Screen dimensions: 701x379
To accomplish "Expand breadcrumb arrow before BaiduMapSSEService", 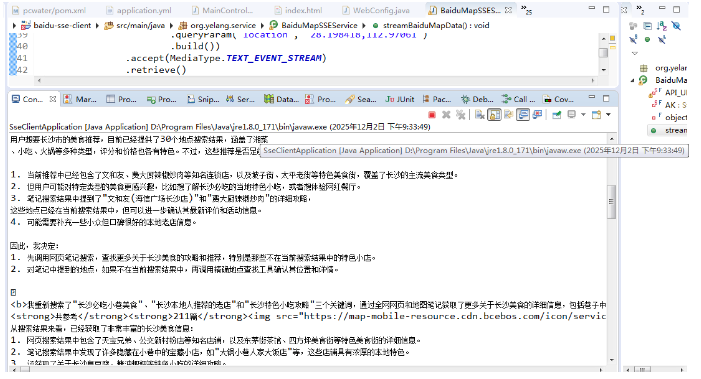I will [262, 25].
